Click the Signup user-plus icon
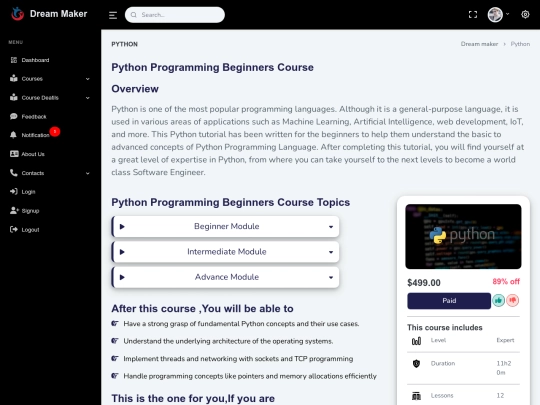Image resolution: width=540 pixels, height=405 pixels. pyautogui.click(x=14, y=210)
